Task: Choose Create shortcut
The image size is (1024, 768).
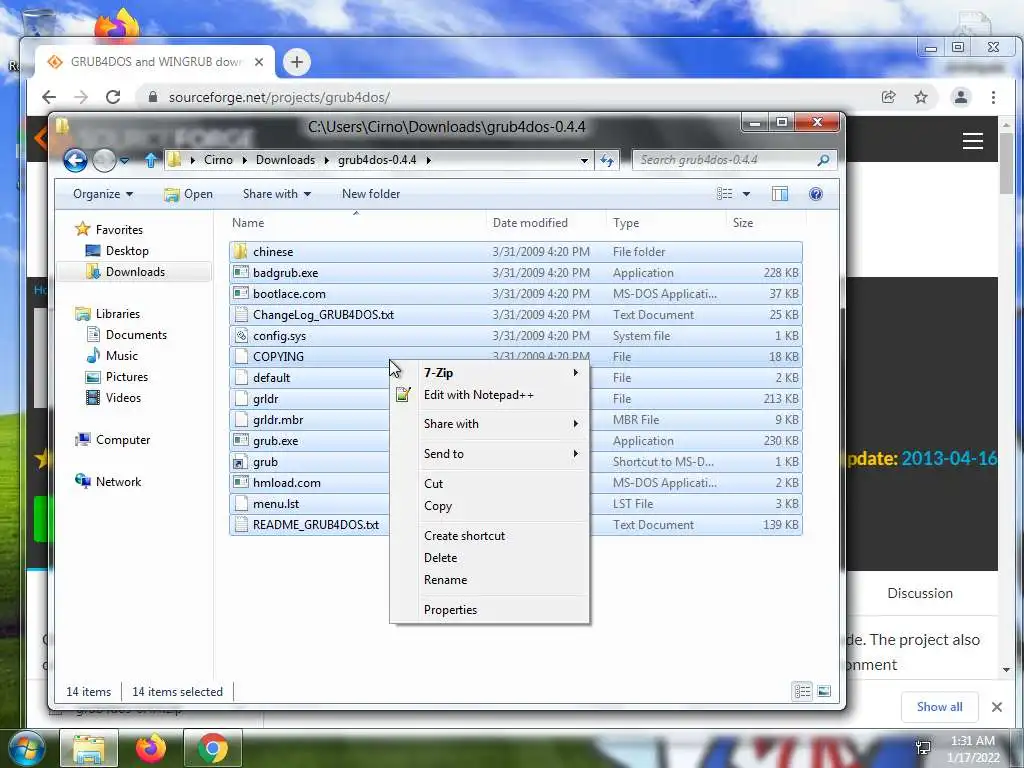Action: coord(489,536)
